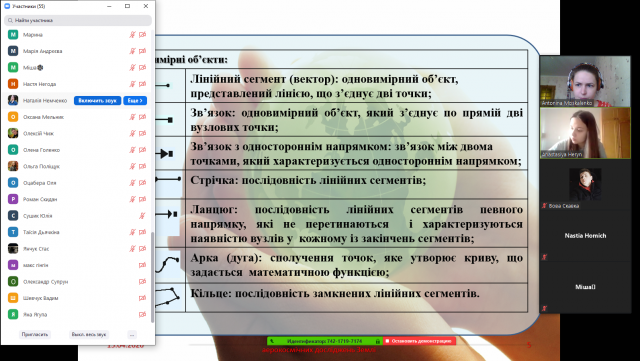
Task: Click the muted microphone icon for Олена Голенко
Action: [x=132, y=150]
